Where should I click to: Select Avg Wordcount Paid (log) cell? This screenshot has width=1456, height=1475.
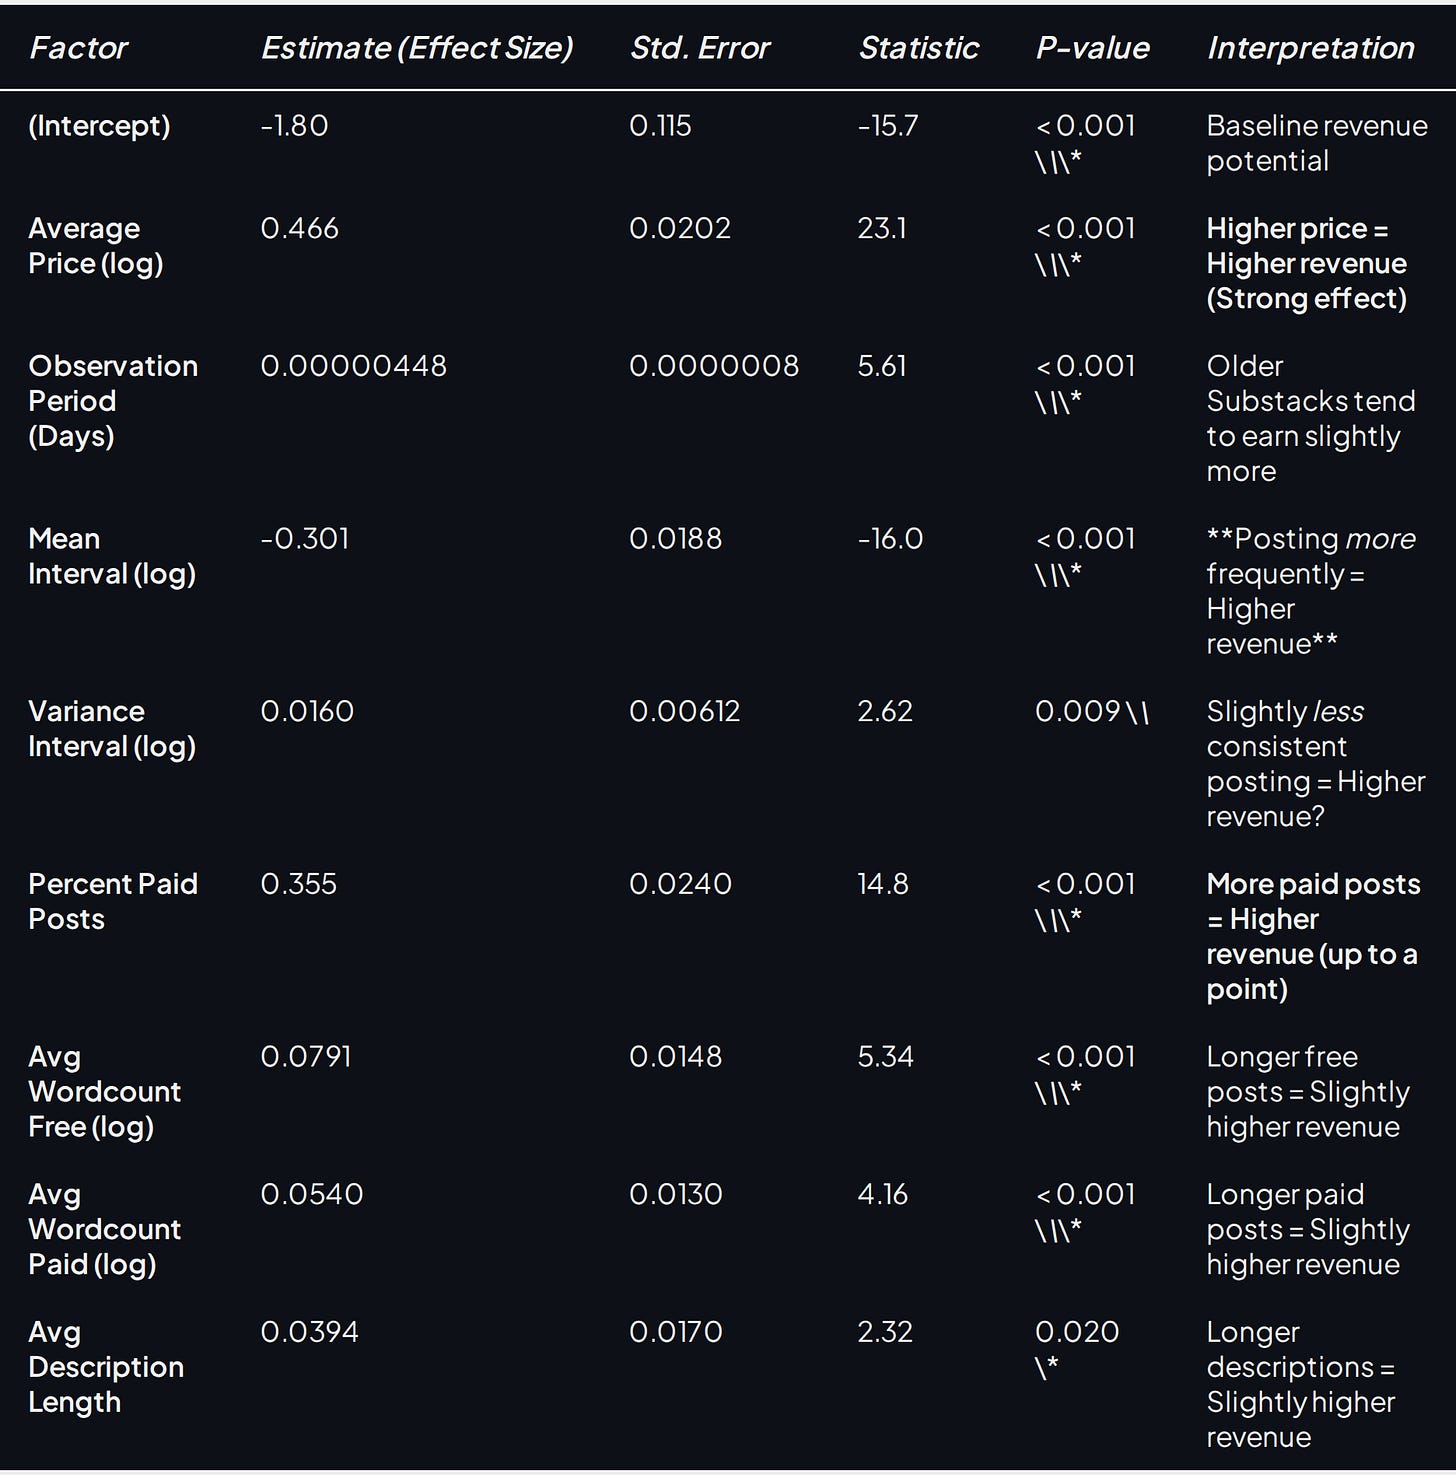pyautogui.click(x=105, y=1229)
